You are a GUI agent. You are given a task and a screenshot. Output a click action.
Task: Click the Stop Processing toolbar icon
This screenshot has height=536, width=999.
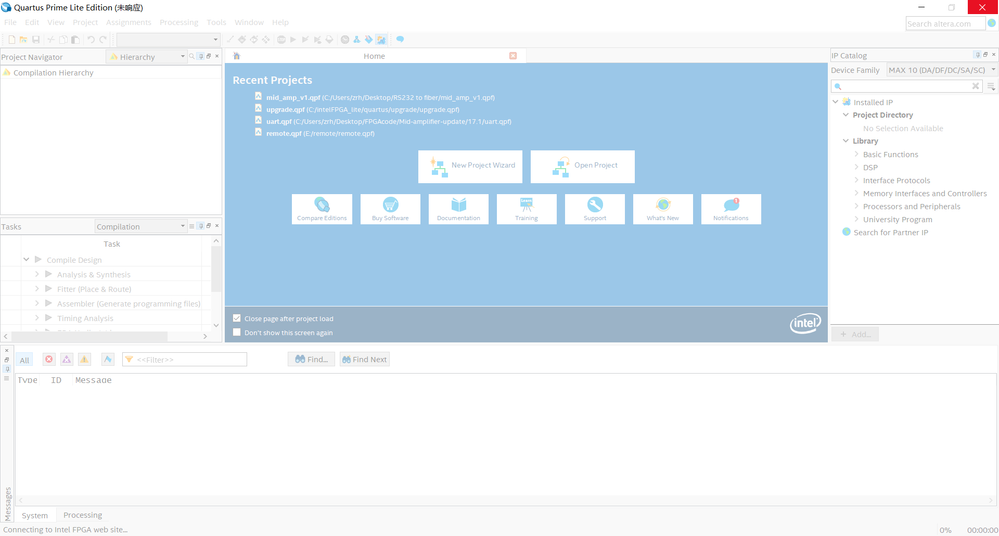coord(281,40)
